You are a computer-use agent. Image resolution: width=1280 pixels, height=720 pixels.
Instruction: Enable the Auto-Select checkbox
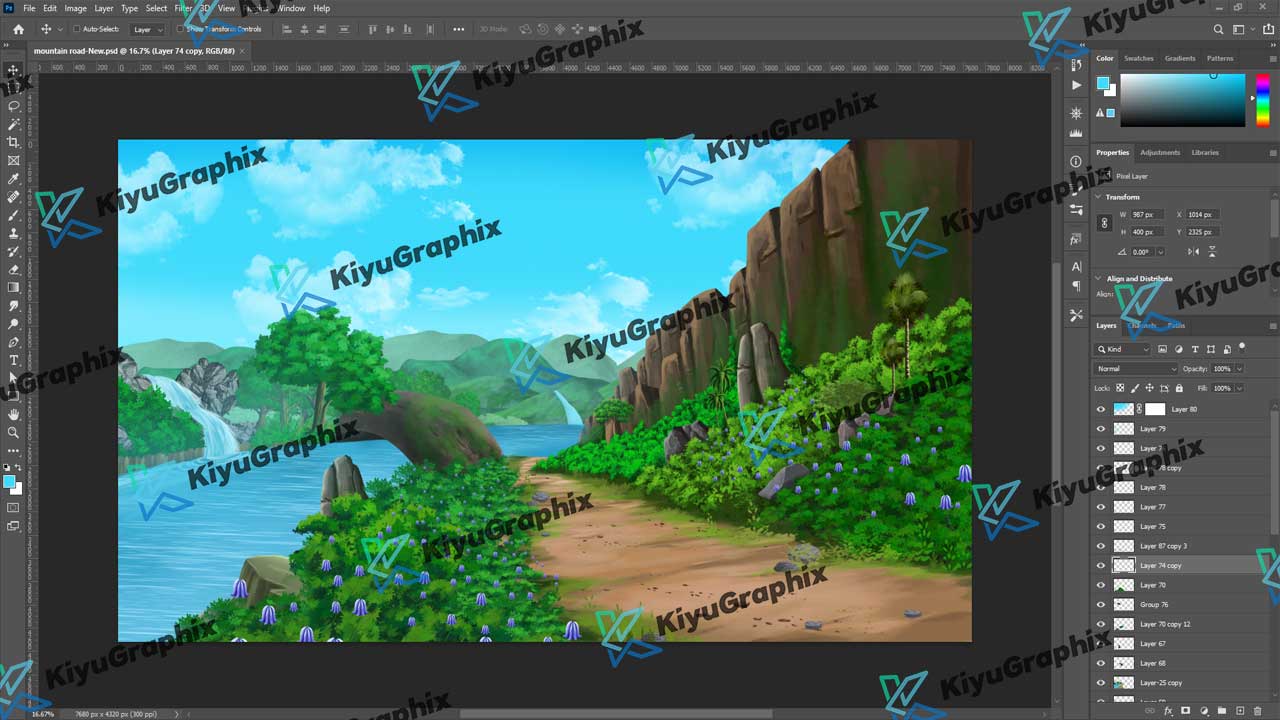click(x=76, y=29)
